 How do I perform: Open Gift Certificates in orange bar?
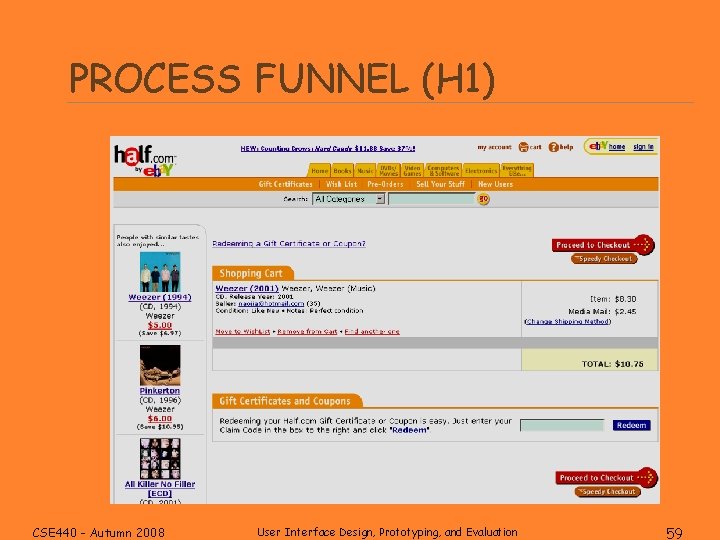click(x=285, y=184)
